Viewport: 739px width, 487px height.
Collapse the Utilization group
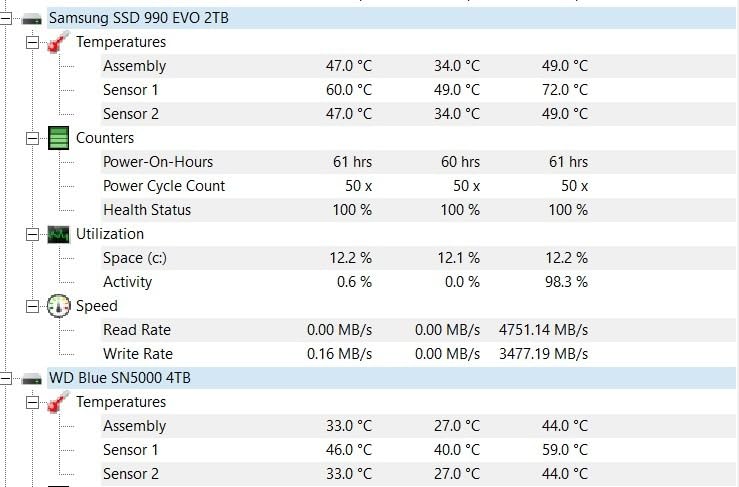pyautogui.click(x=32, y=234)
